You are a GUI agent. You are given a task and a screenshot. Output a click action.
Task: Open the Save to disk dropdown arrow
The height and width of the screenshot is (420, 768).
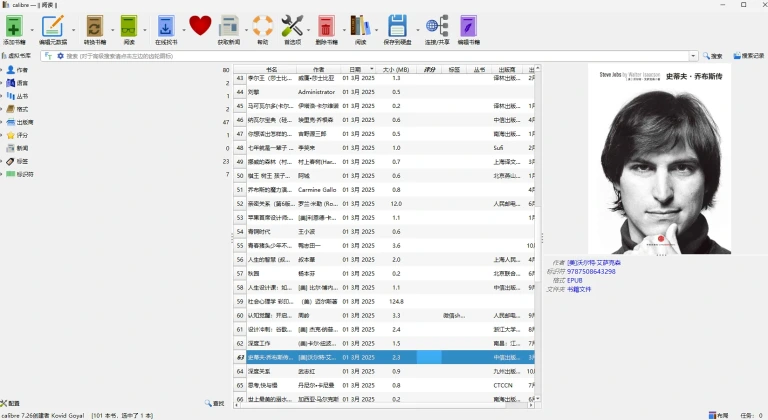(418, 30)
